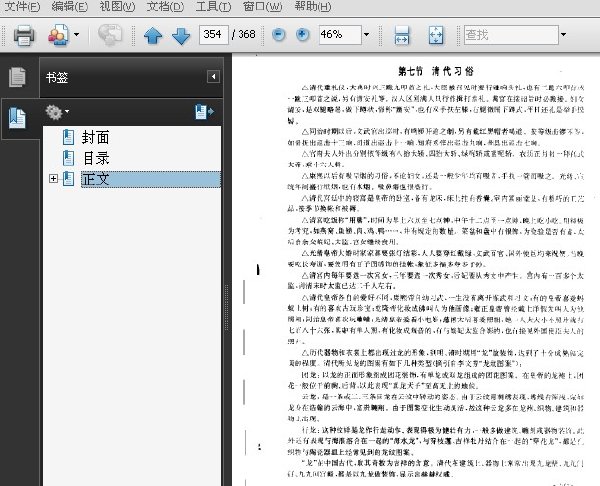The height and width of the screenshot is (486, 600).
Task: Click the Print icon
Action: [x=24, y=35]
